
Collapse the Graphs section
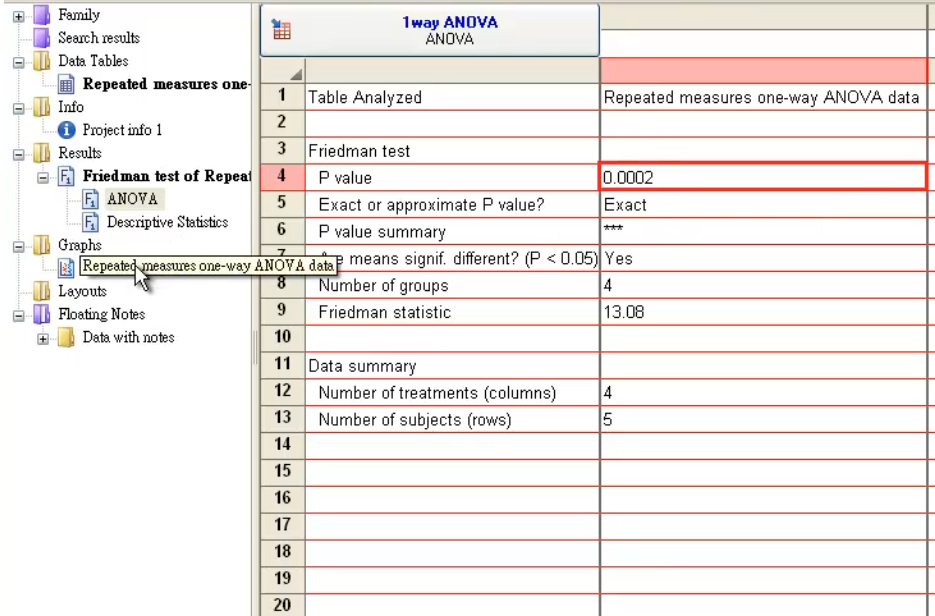(x=18, y=246)
